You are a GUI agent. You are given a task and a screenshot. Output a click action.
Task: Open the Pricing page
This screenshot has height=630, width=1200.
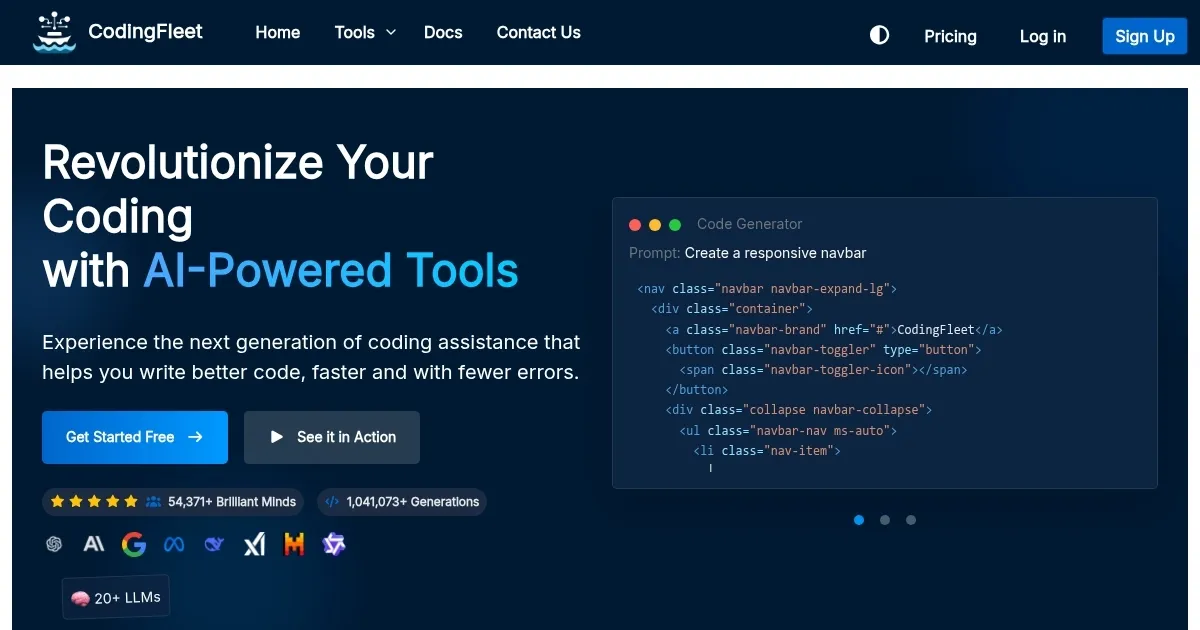coord(949,36)
